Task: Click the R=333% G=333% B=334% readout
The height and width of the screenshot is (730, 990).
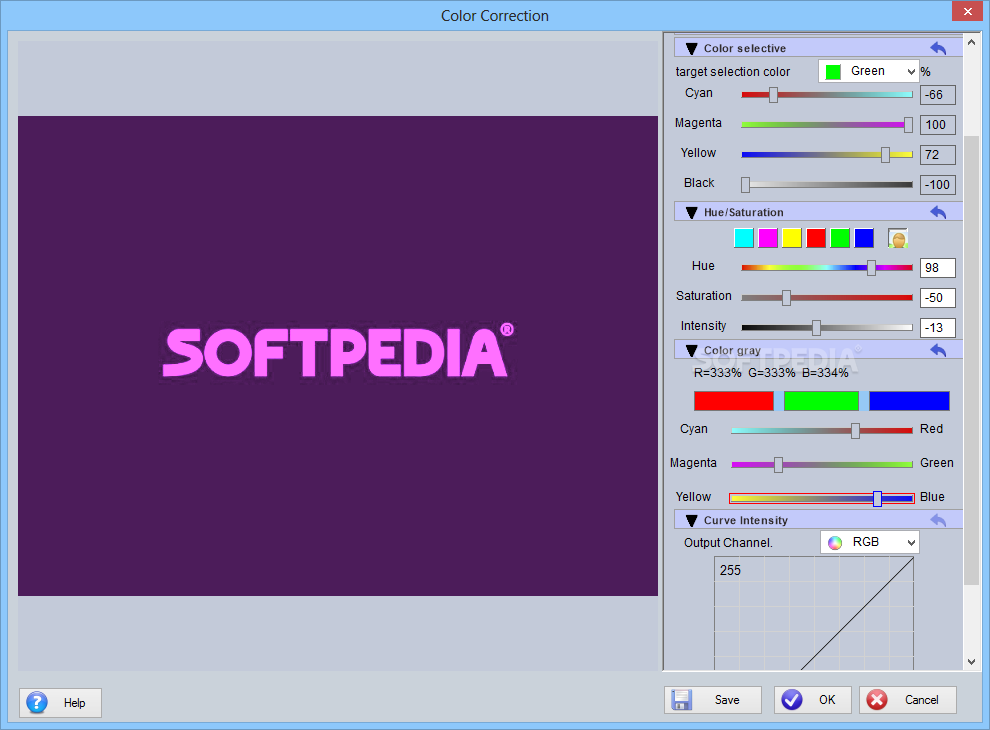Action: [x=771, y=373]
